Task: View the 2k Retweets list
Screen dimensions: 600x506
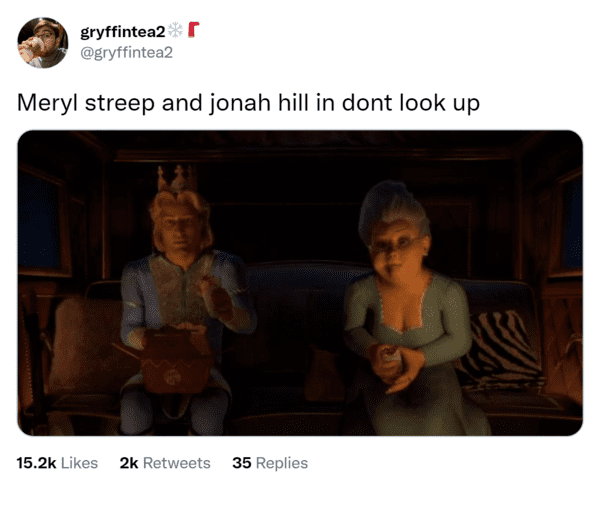Action: (x=165, y=463)
